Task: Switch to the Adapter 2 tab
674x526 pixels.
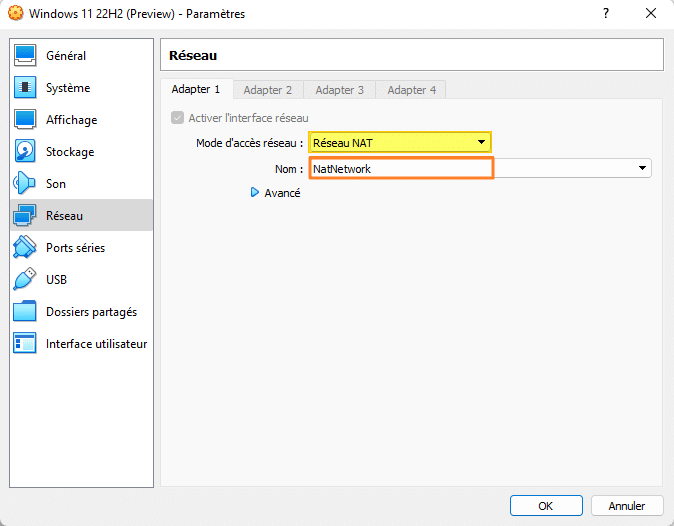Action: (267, 90)
